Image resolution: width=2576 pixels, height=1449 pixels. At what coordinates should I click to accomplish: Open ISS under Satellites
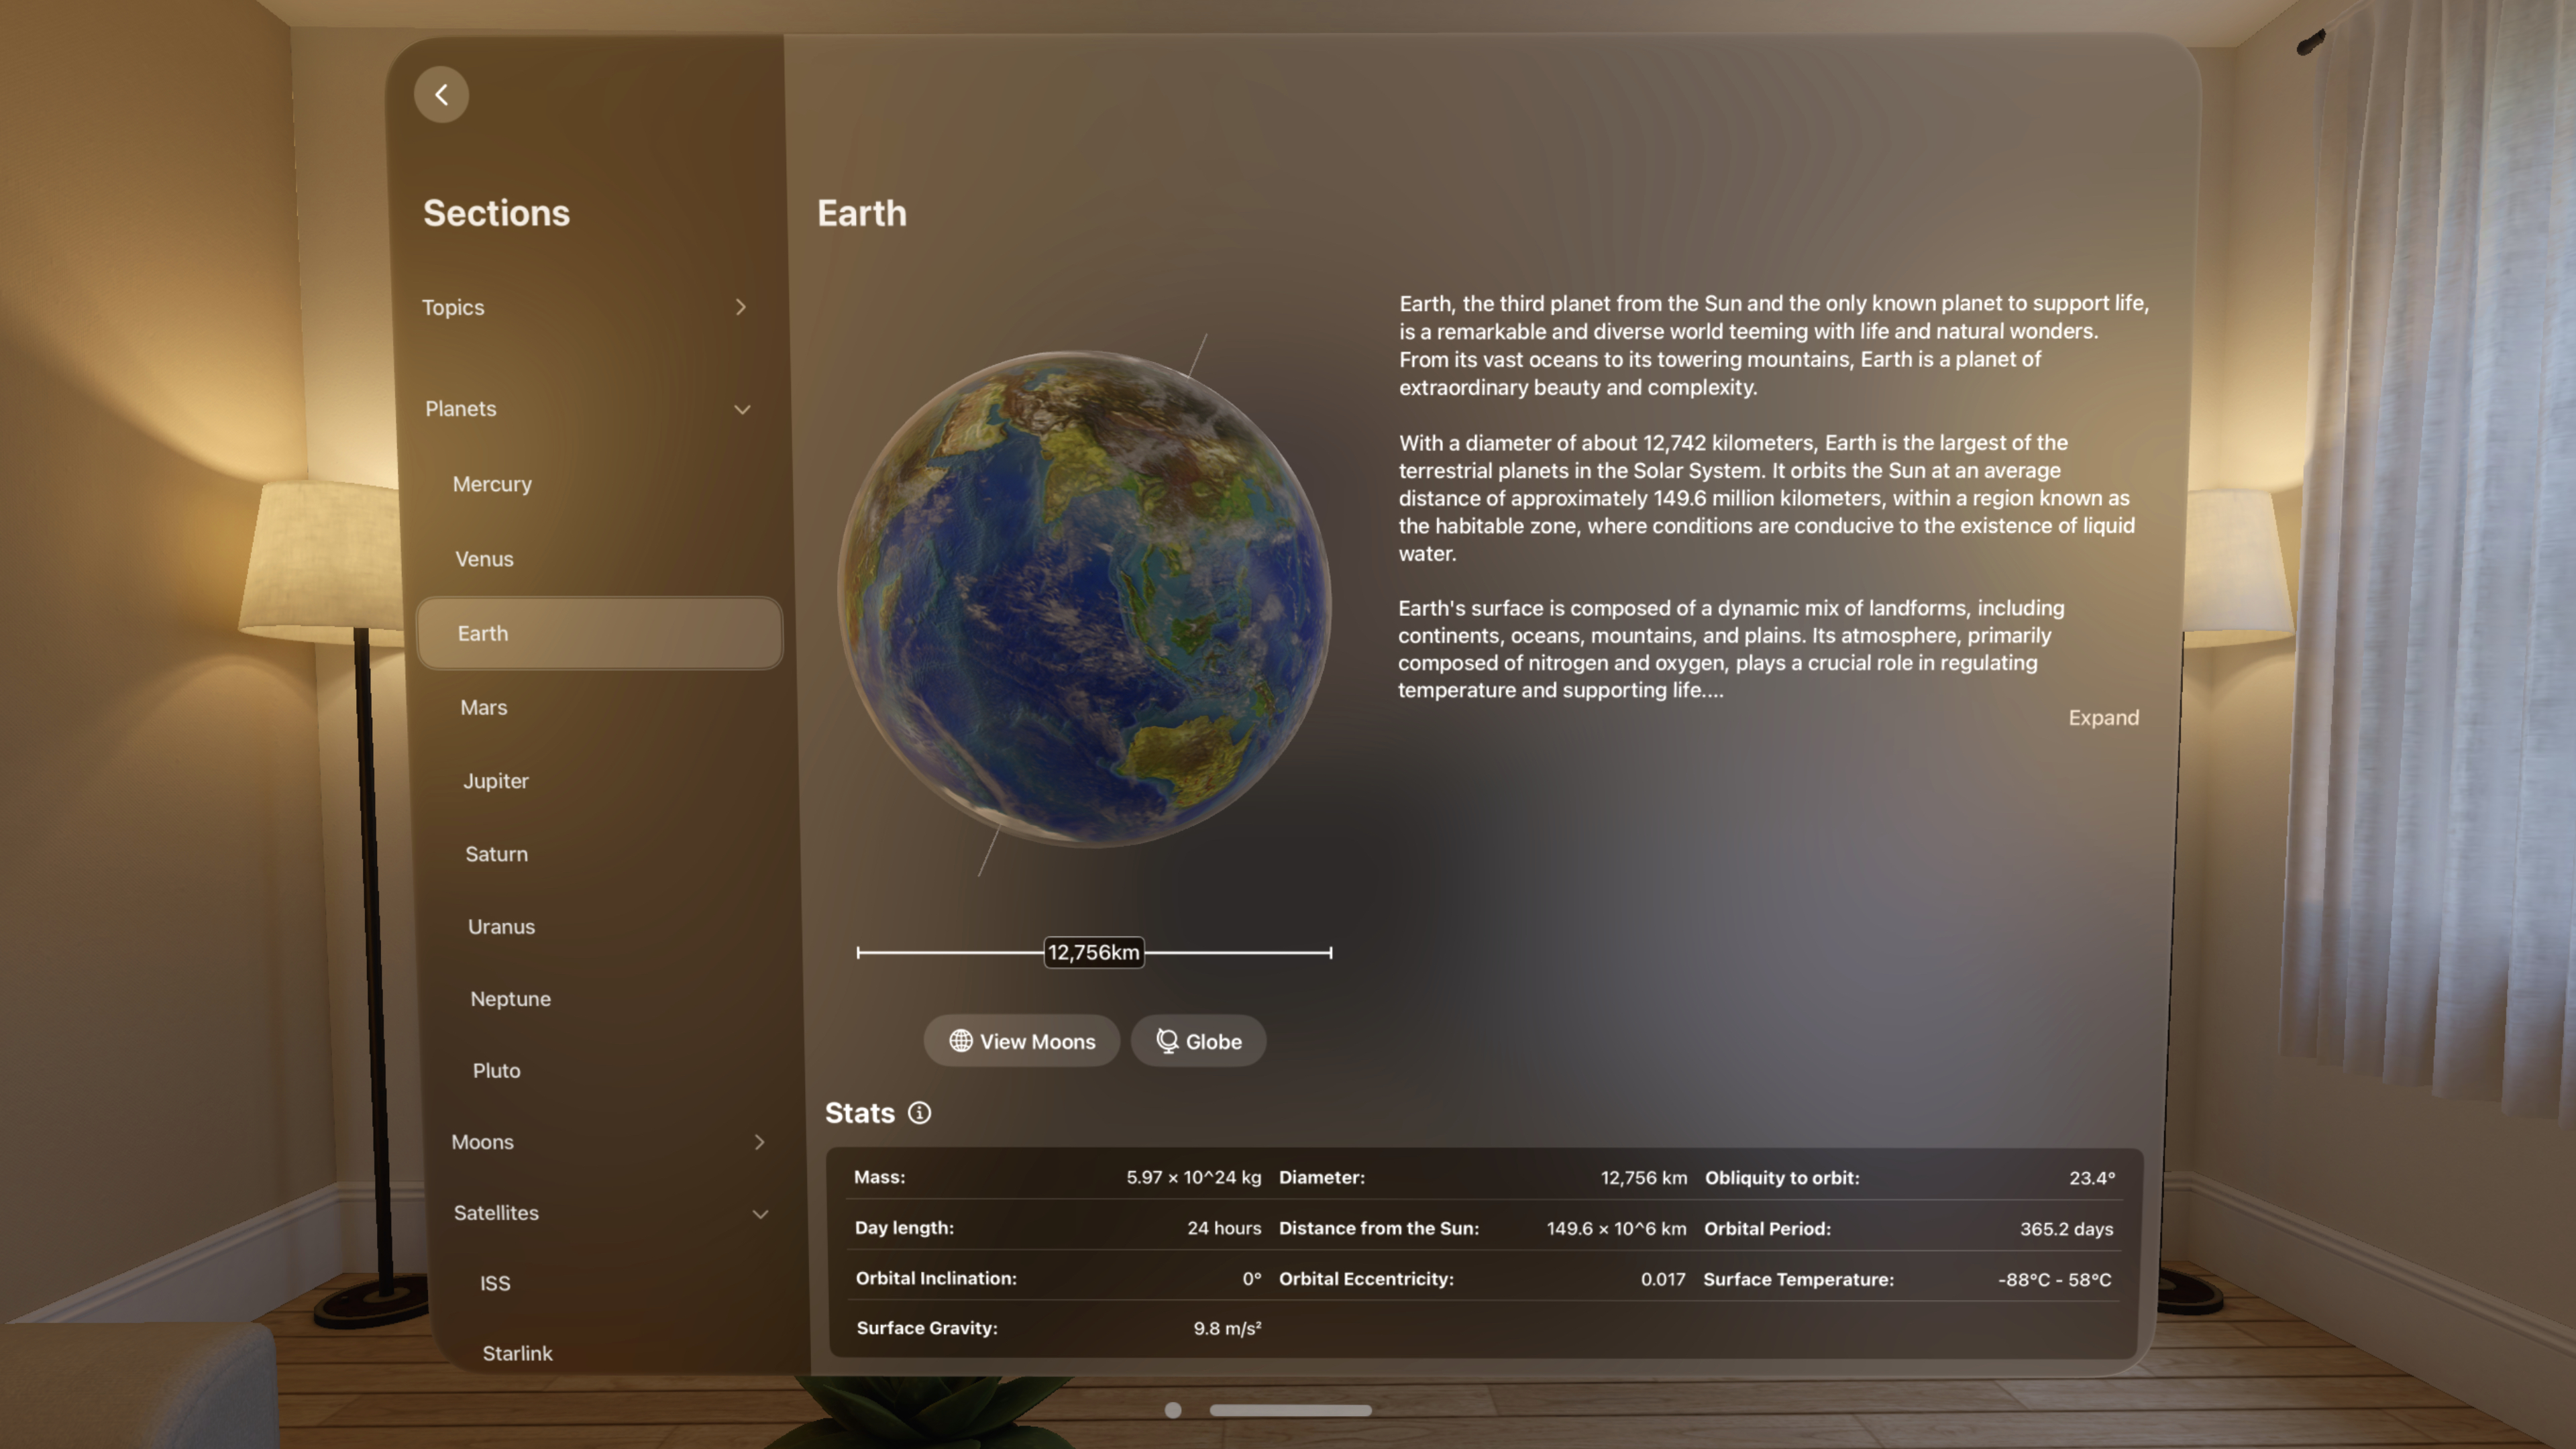495,1283
